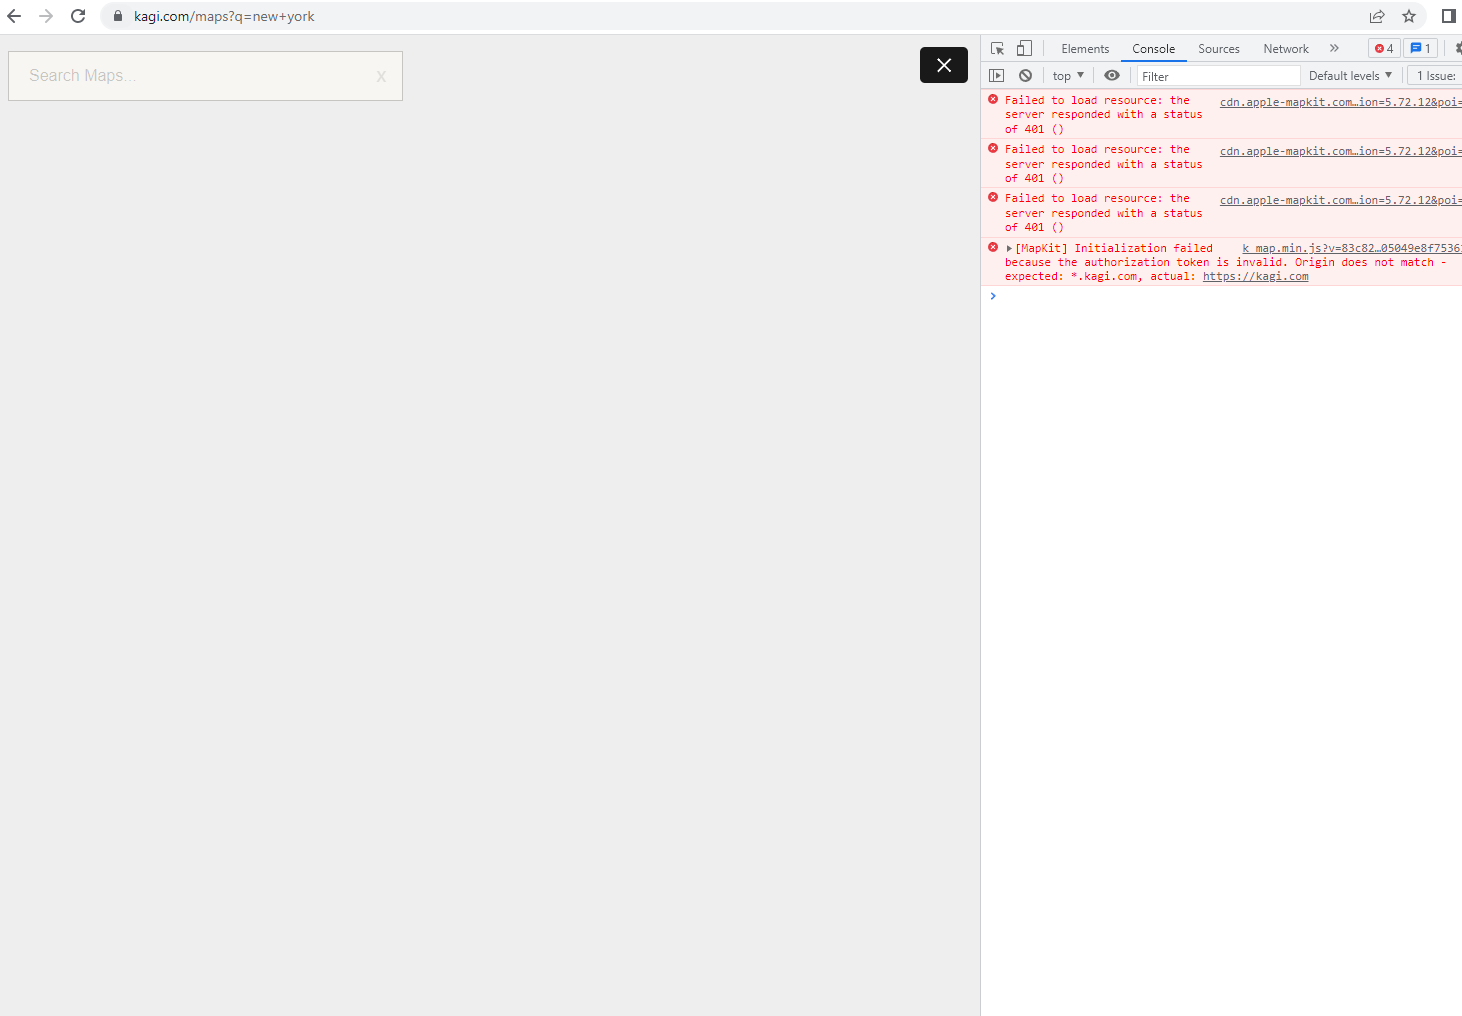Show more DevTools tabs
This screenshot has height=1016, width=1462.
[1334, 48]
